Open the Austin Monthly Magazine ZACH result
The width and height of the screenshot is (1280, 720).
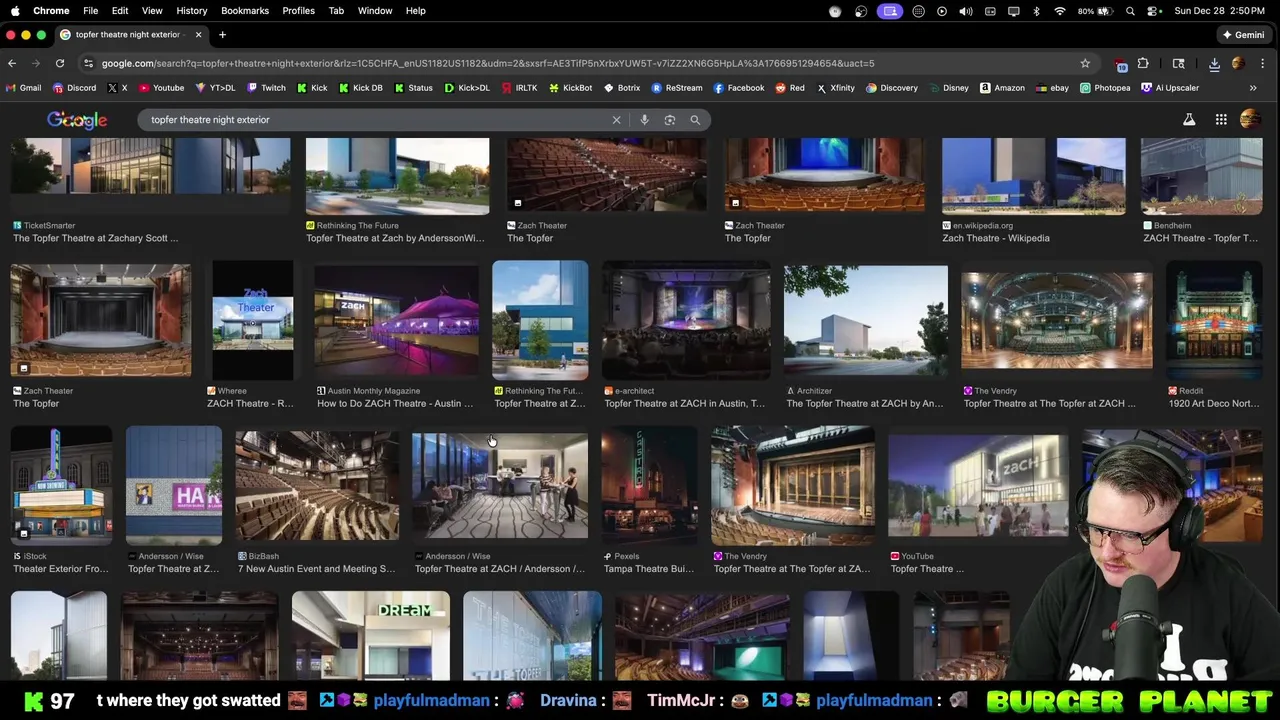pos(395,403)
